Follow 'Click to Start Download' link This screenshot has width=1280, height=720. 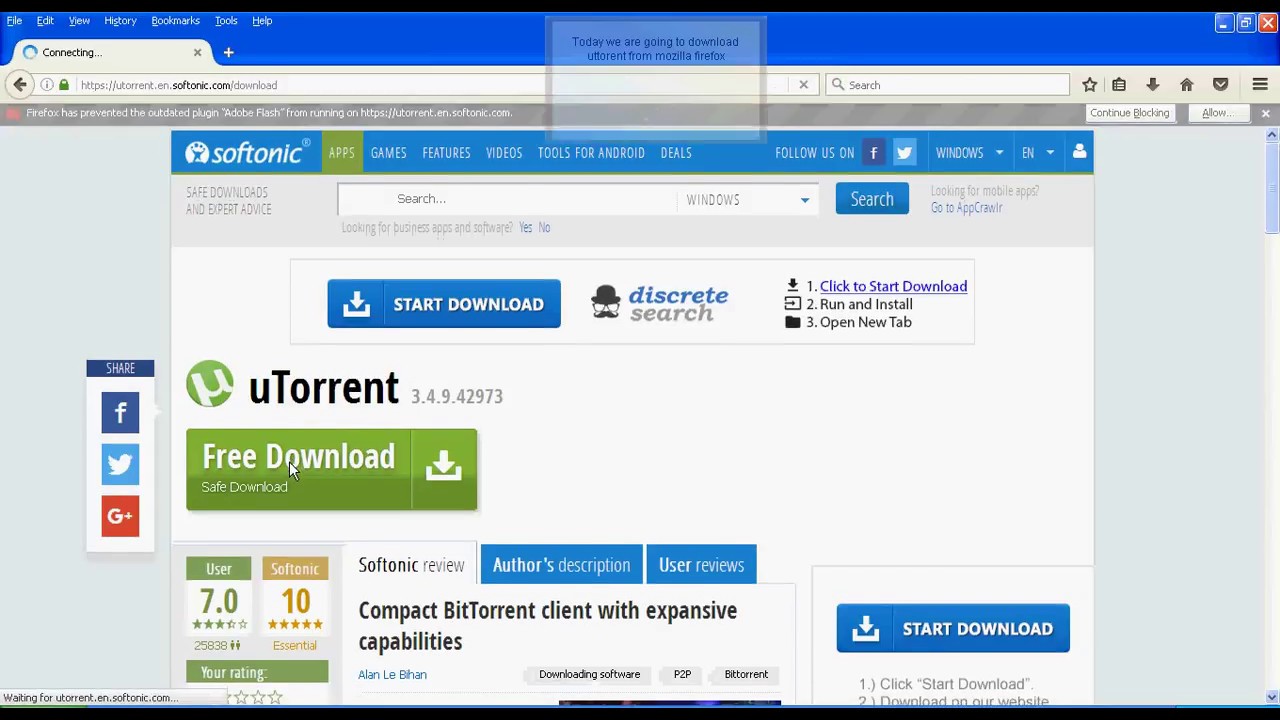(893, 286)
